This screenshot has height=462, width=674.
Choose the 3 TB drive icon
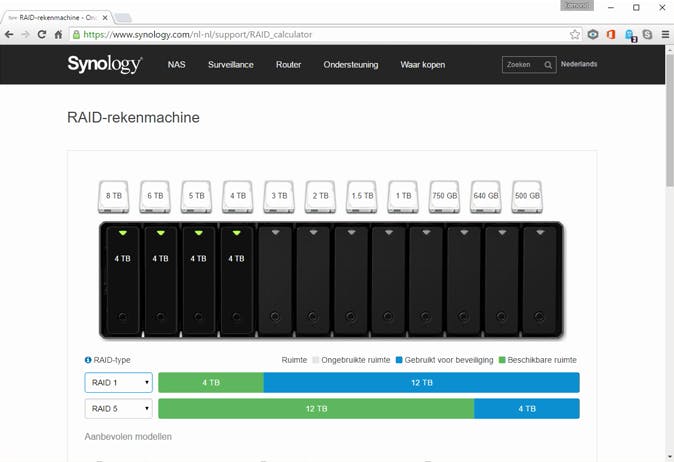279,196
